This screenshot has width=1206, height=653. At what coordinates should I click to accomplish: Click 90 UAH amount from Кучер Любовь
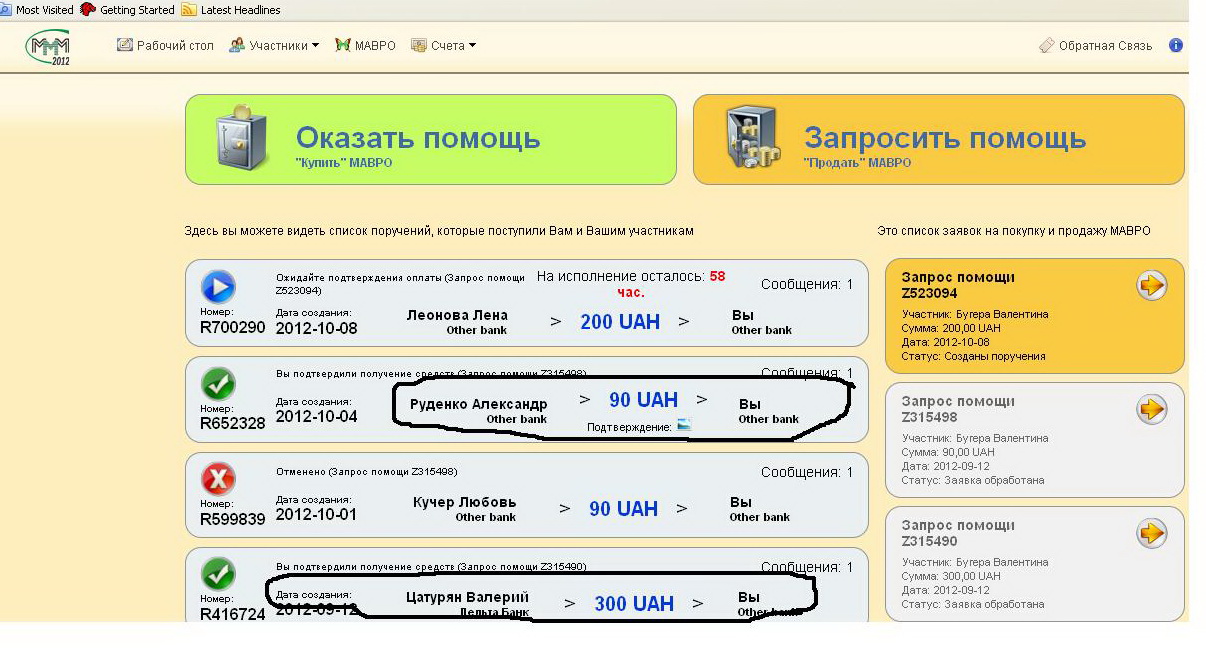624,509
